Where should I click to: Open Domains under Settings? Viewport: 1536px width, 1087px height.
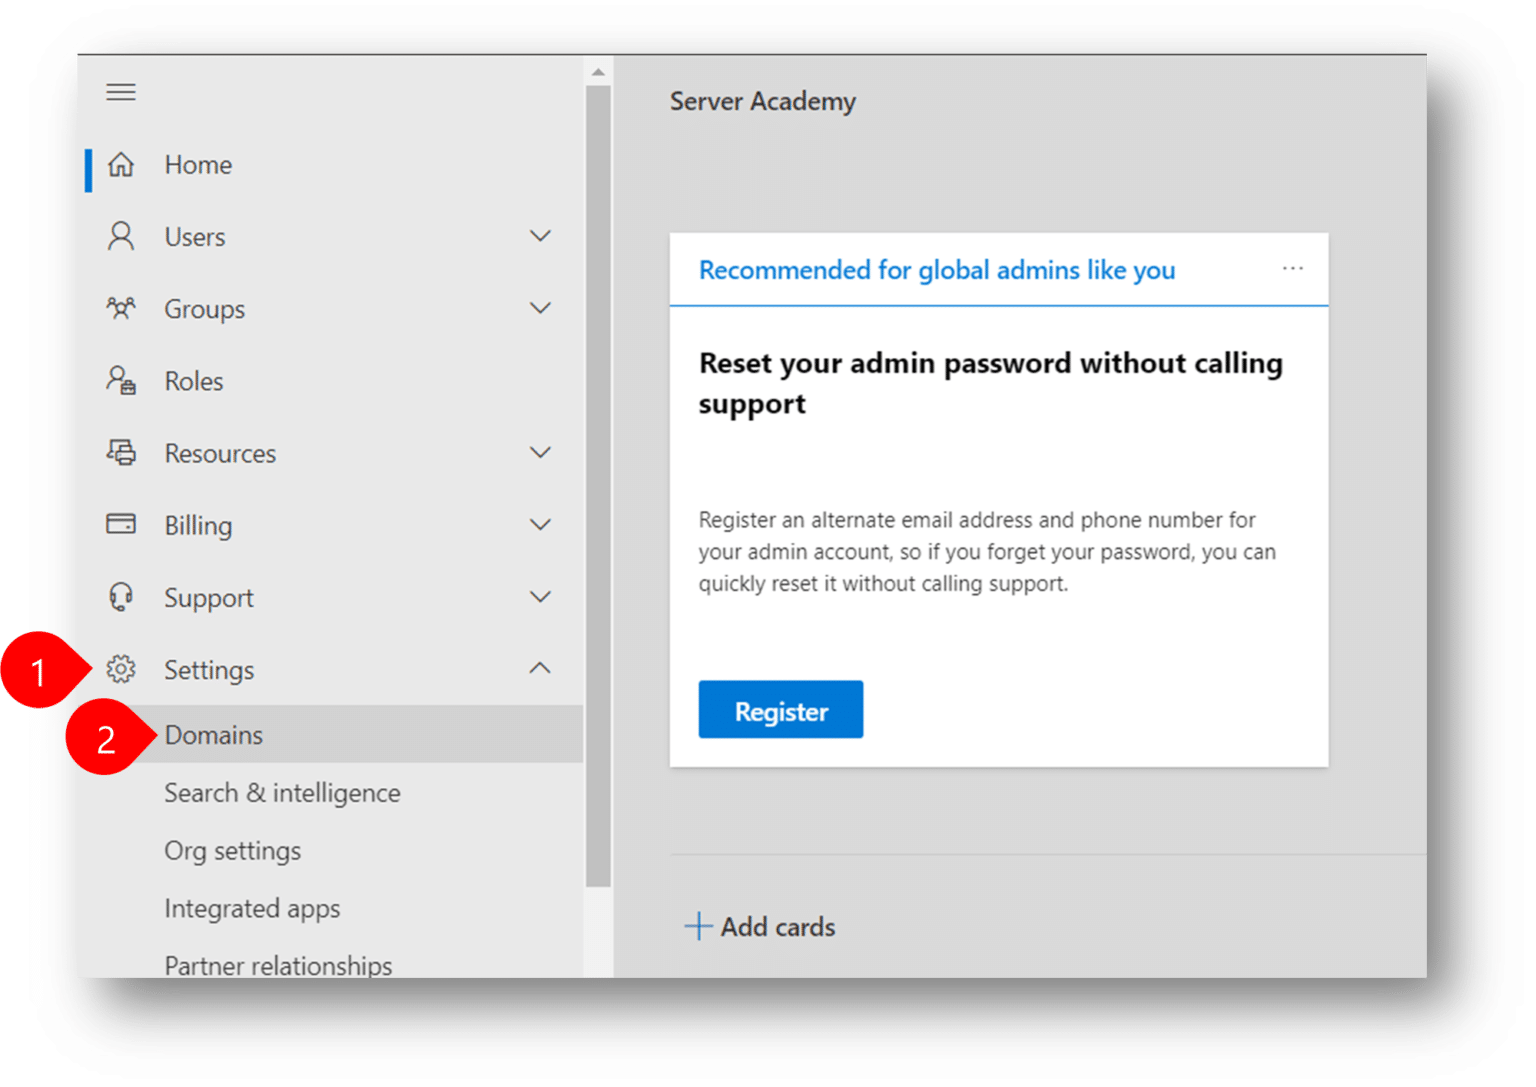pyautogui.click(x=214, y=735)
